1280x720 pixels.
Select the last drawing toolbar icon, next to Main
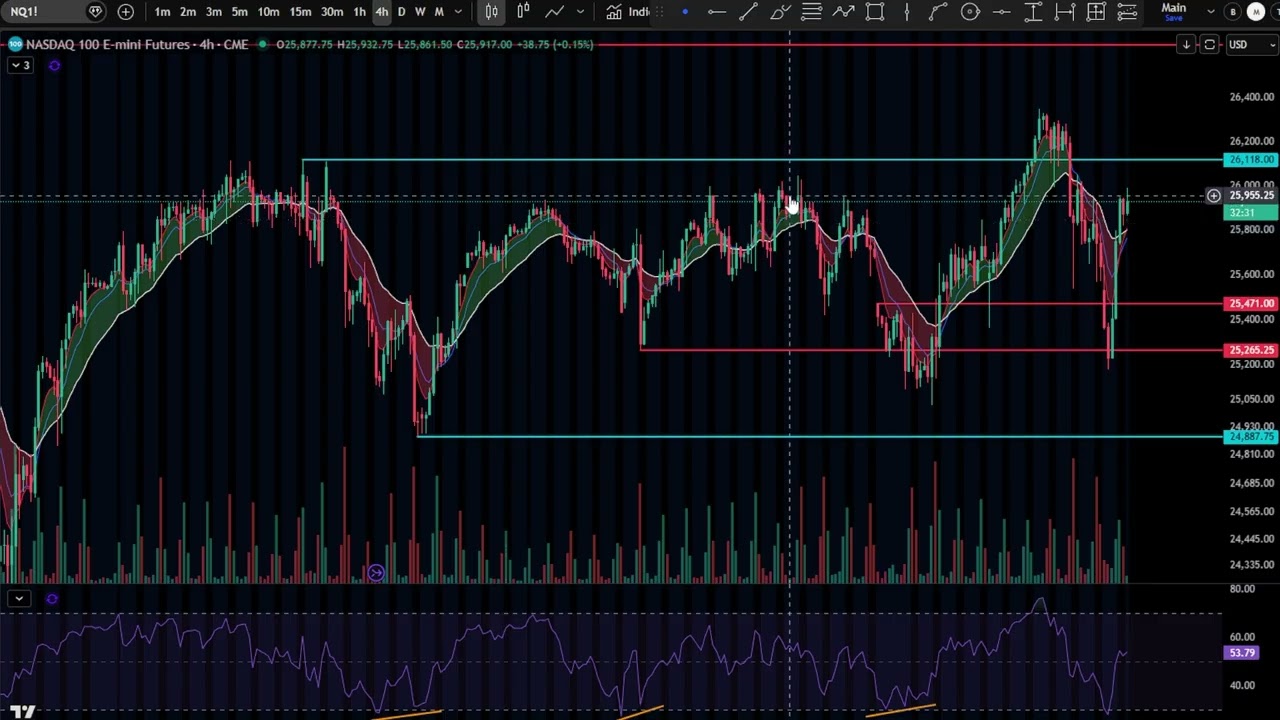1127,12
